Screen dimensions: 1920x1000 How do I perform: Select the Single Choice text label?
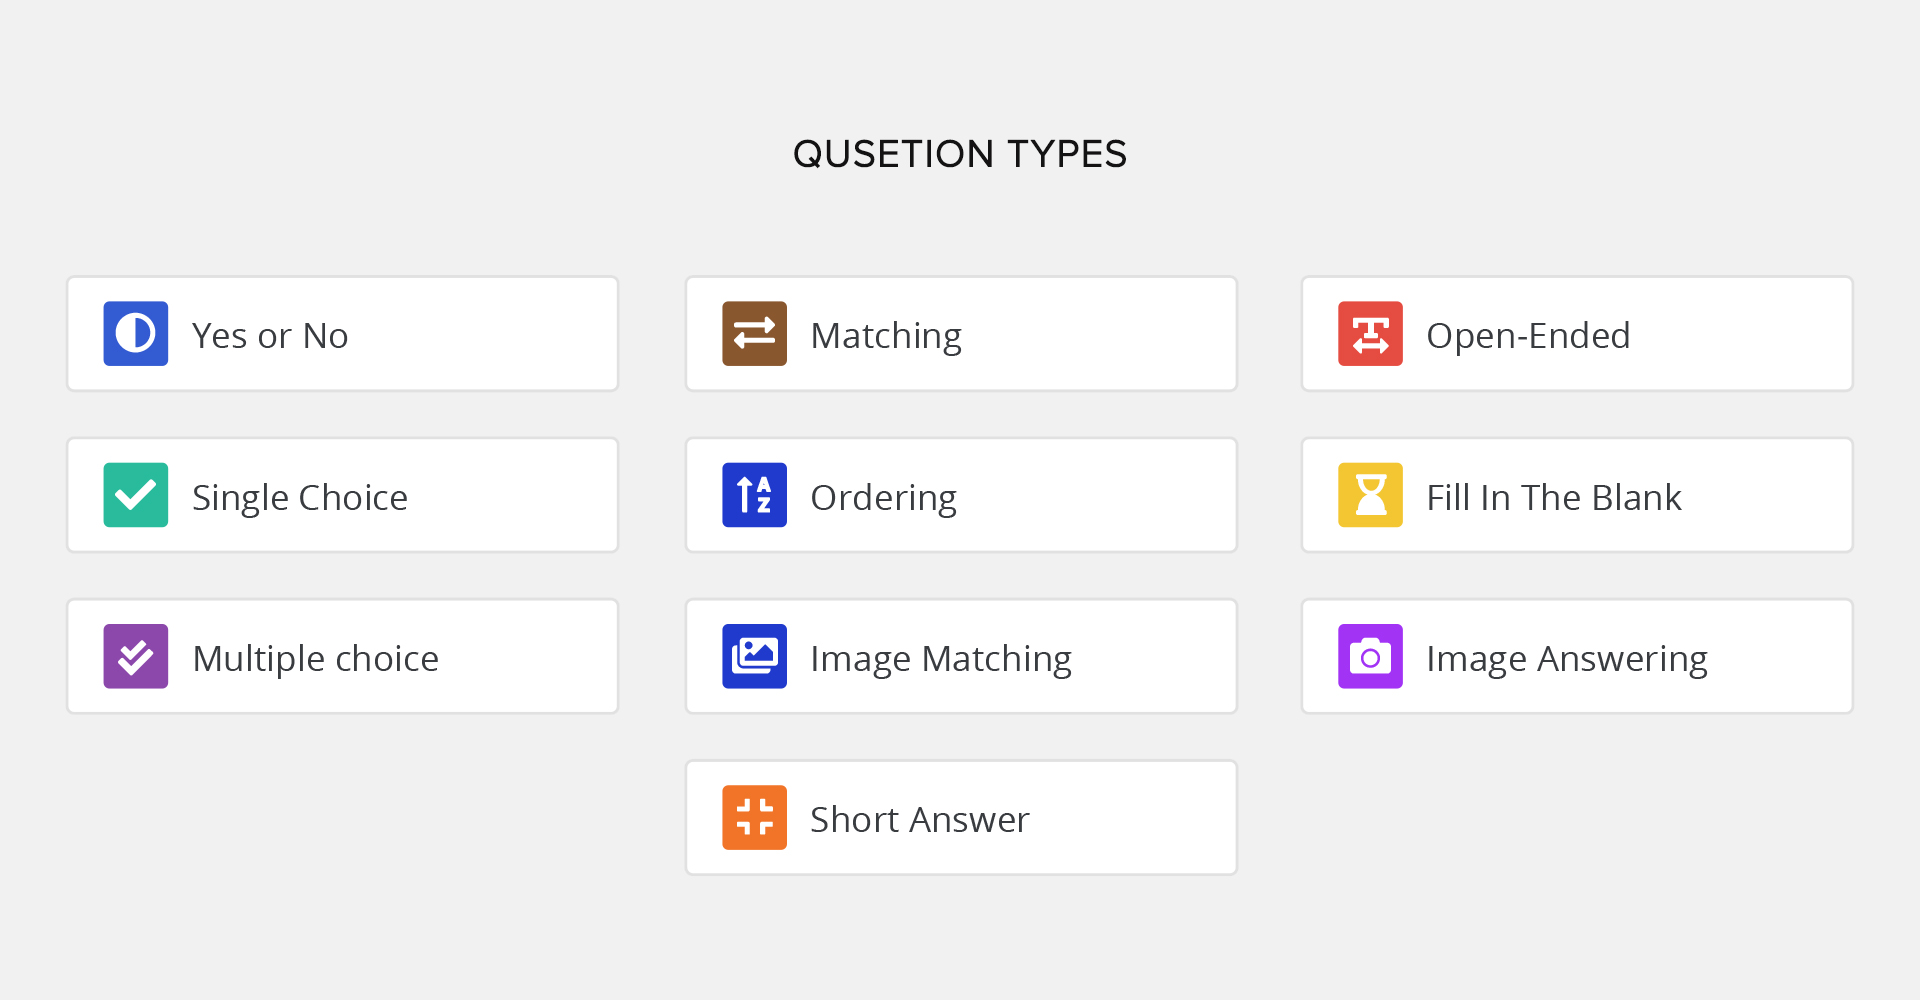[300, 497]
